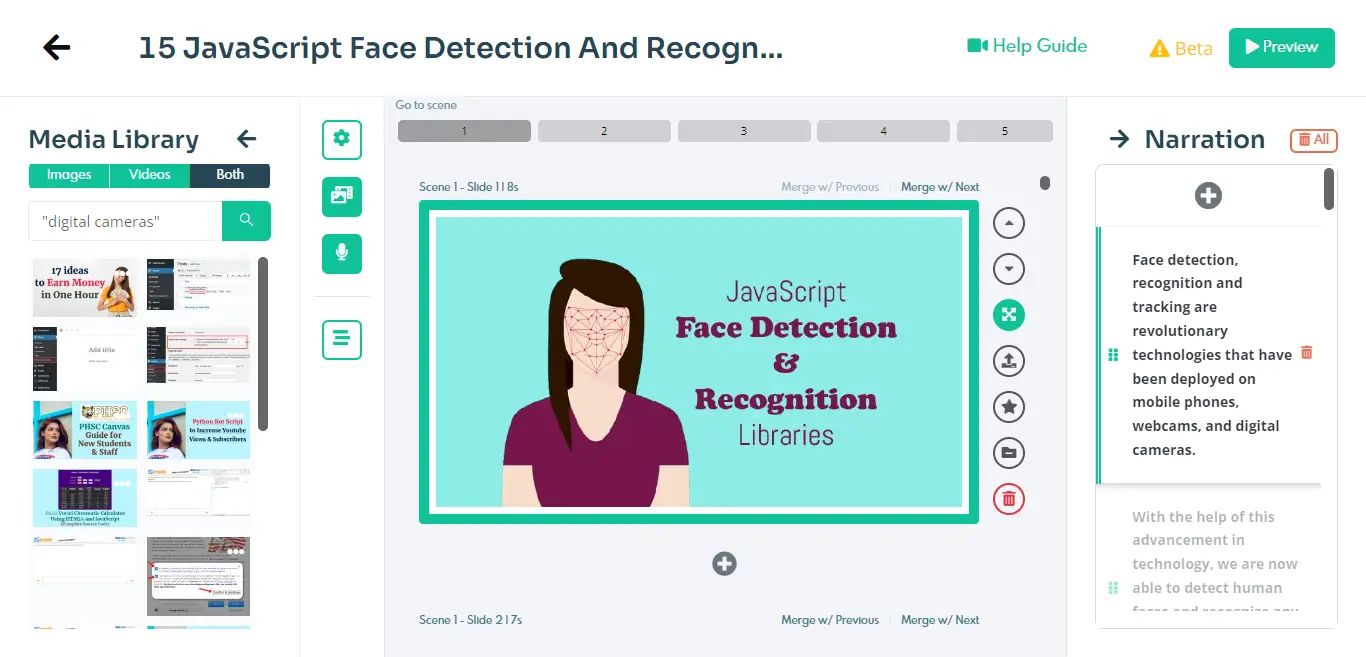Collapse the Narration panel with arrow
Image resolution: width=1366 pixels, height=657 pixels.
point(1119,140)
